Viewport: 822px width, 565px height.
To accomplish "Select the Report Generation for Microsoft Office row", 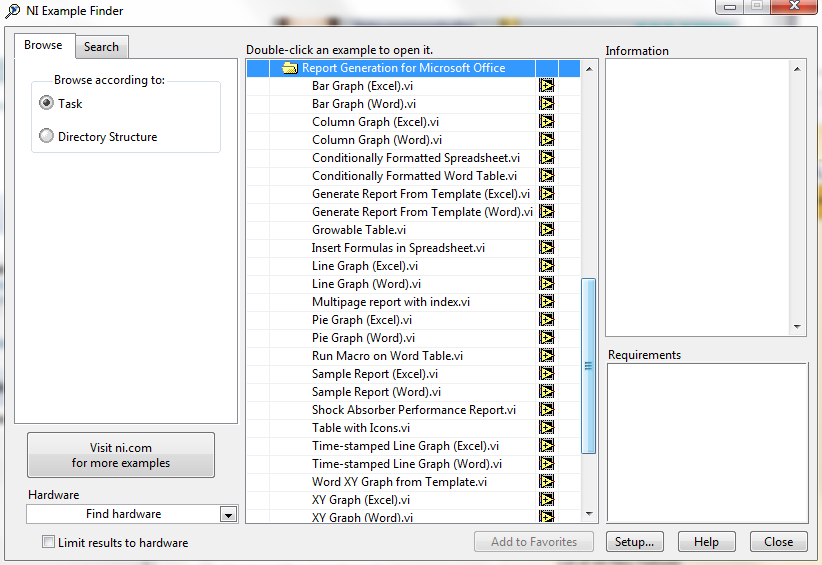I will [x=413, y=68].
